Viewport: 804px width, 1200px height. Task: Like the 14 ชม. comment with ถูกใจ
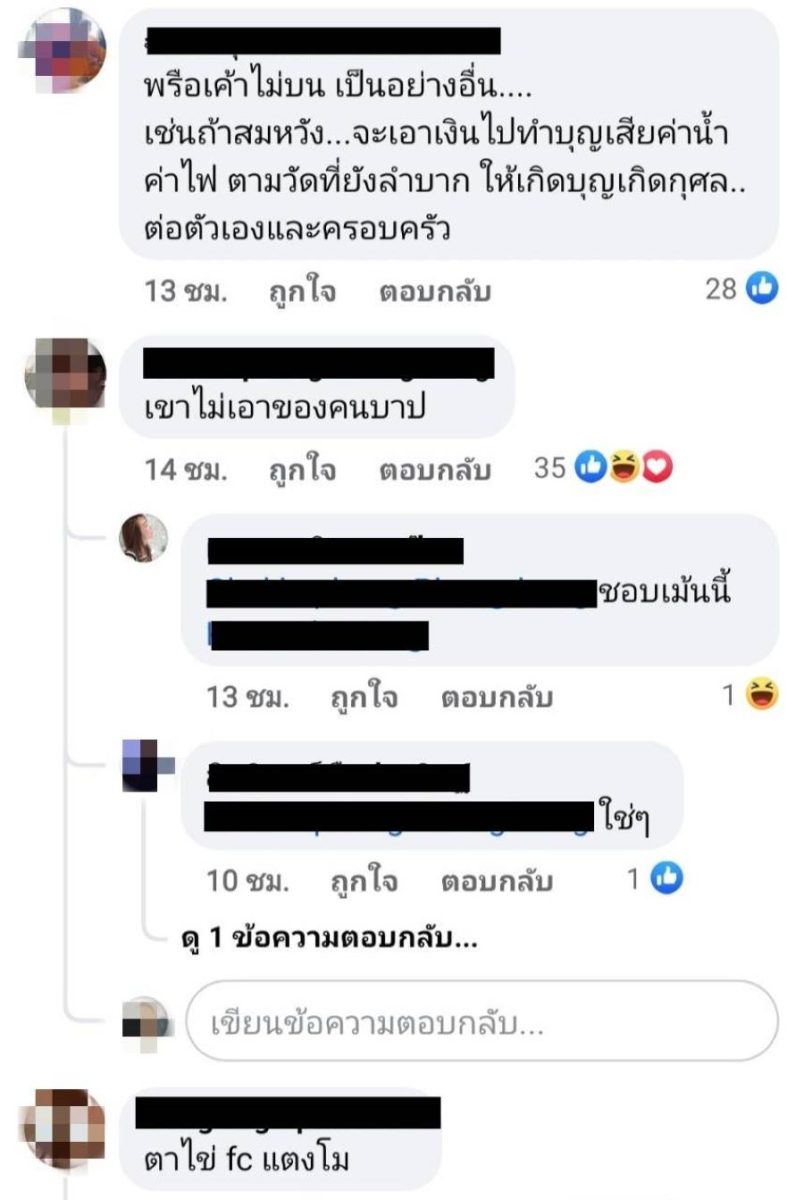click(302, 470)
